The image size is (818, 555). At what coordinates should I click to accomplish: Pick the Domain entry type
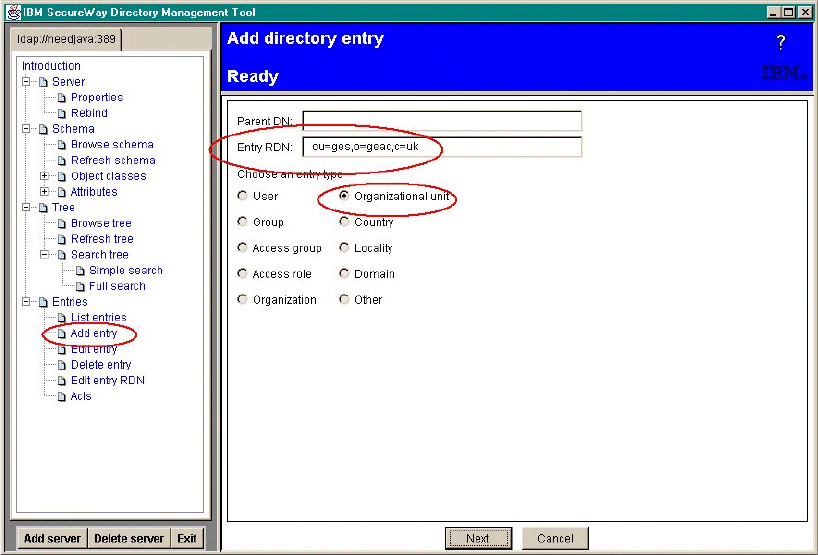pos(344,273)
